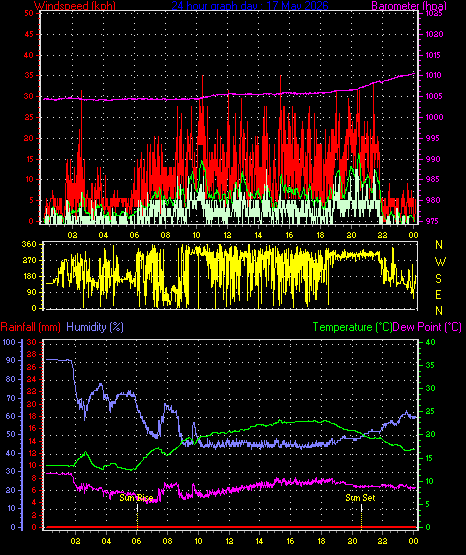Click the 16 value on the rainfall axis
Image resolution: width=466 pixels, height=555 pixels.
click(x=32, y=428)
